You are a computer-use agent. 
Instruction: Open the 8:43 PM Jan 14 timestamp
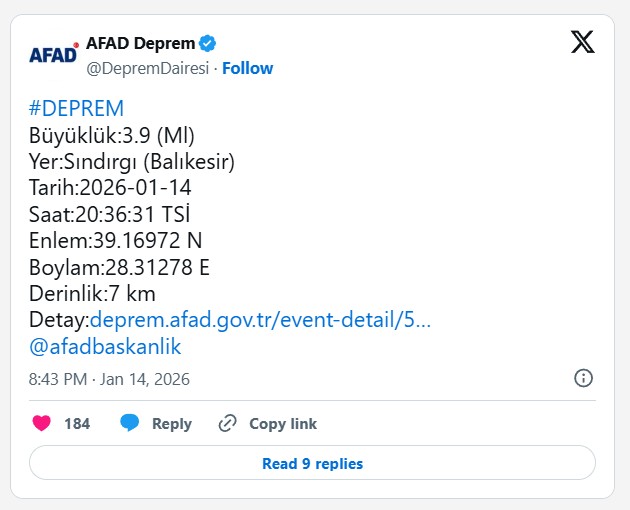click(x=109, y=379)
